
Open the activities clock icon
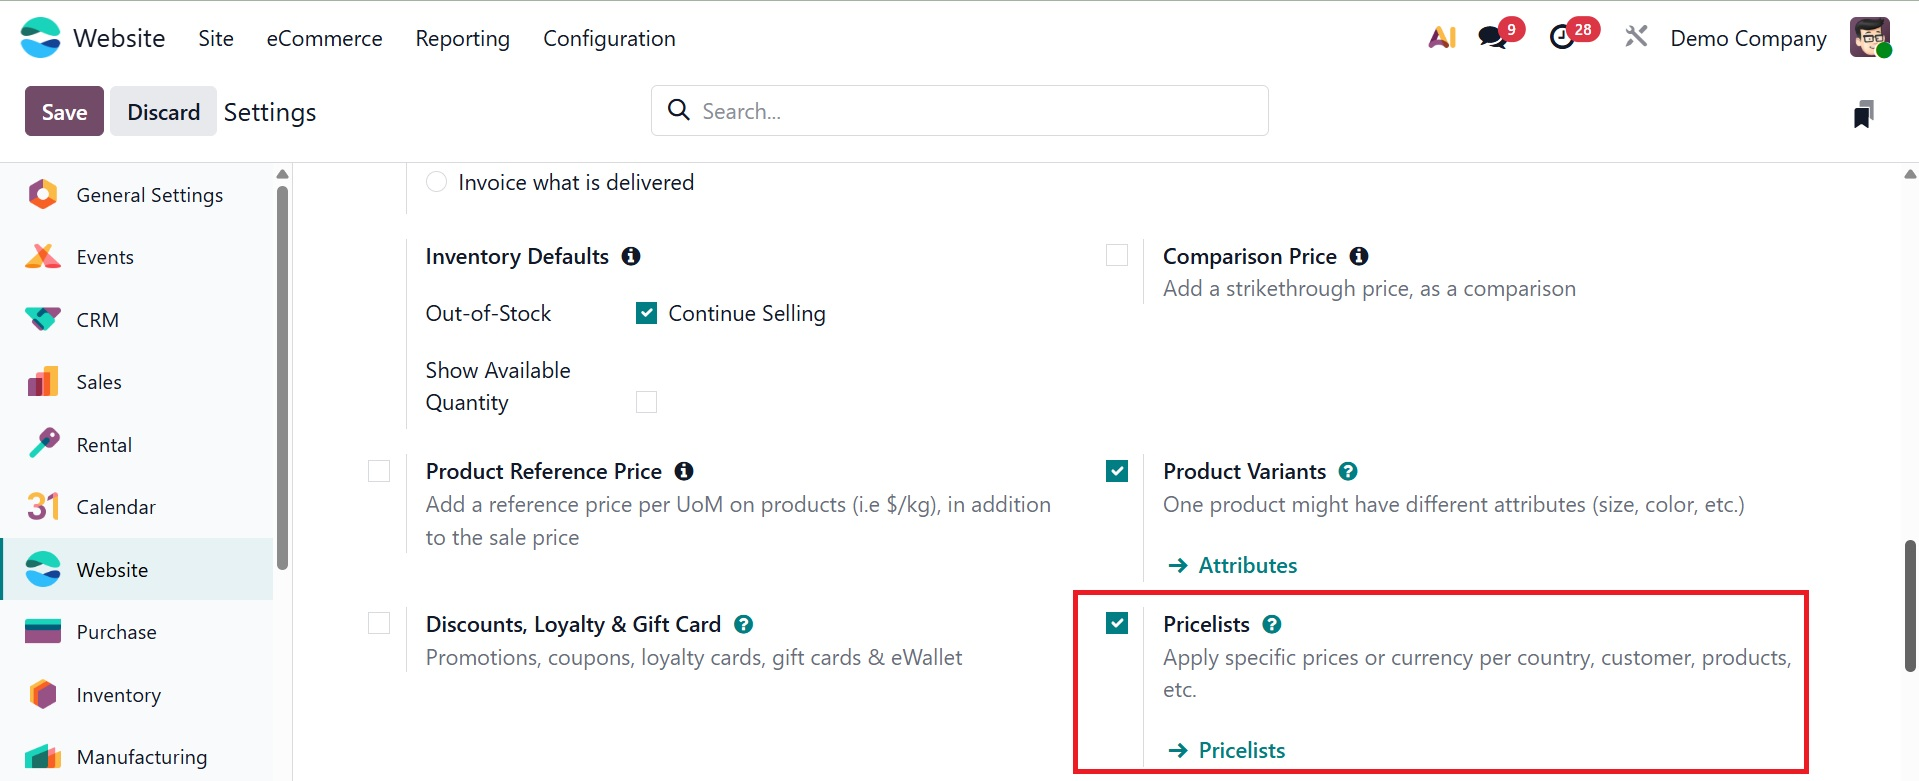(1562, 38)
